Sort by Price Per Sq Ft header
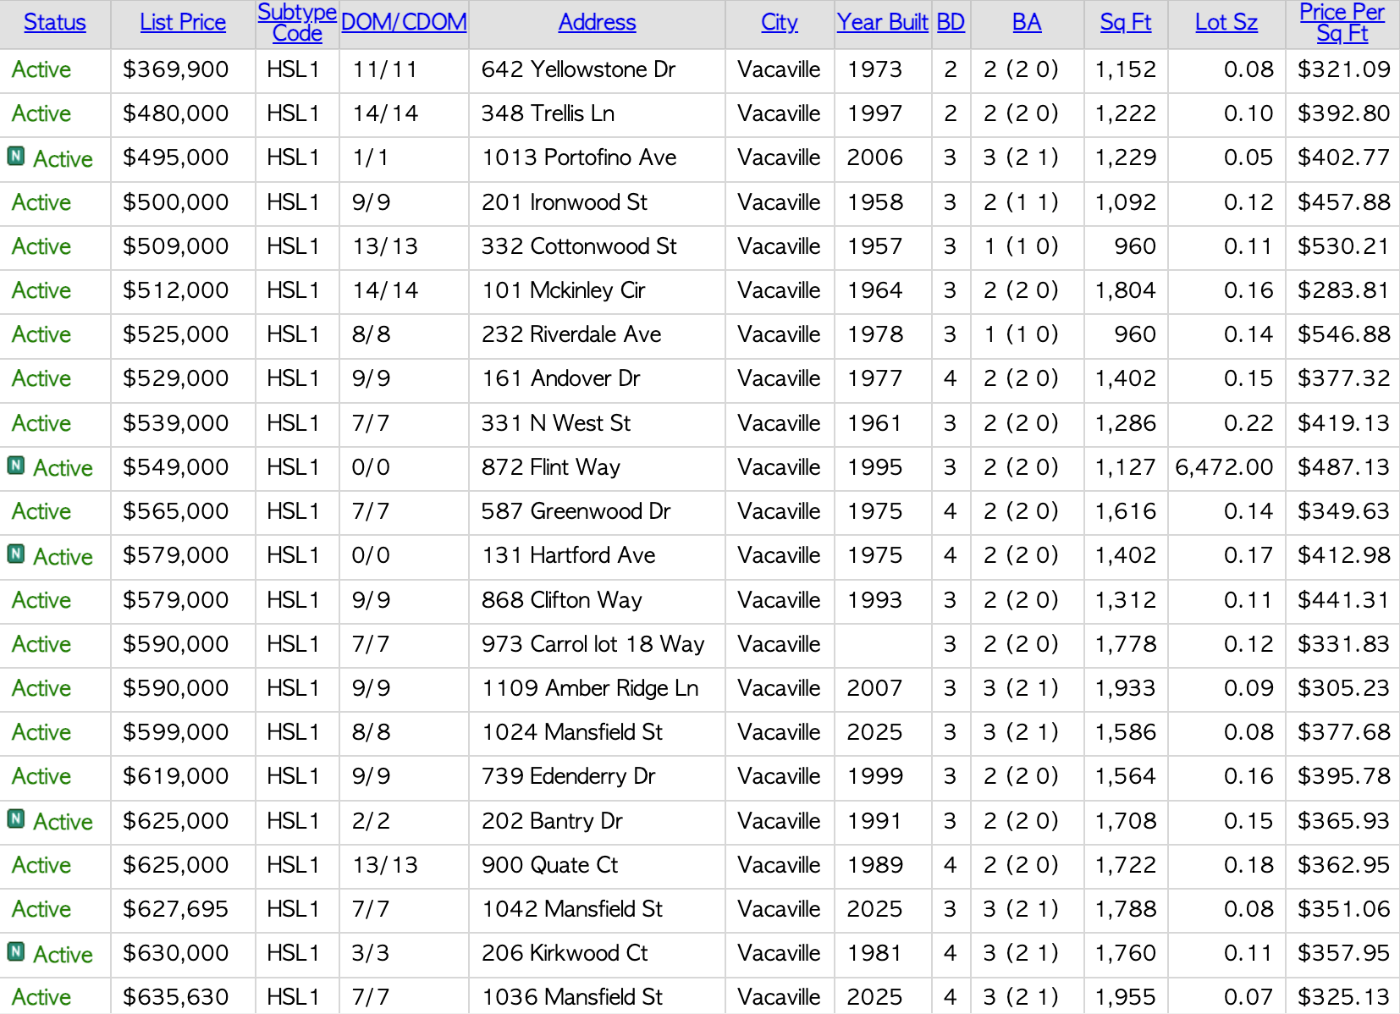The height and width of the screenshot is (1014, 1400). click(1342, 22)
